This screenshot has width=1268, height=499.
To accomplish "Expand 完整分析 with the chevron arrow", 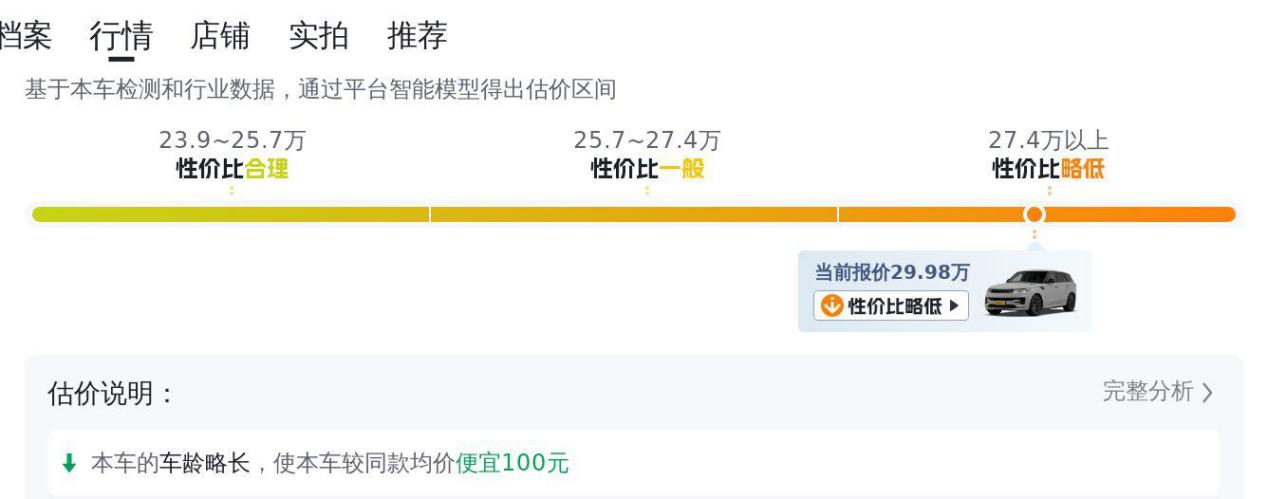I will tap(1208, 392).
